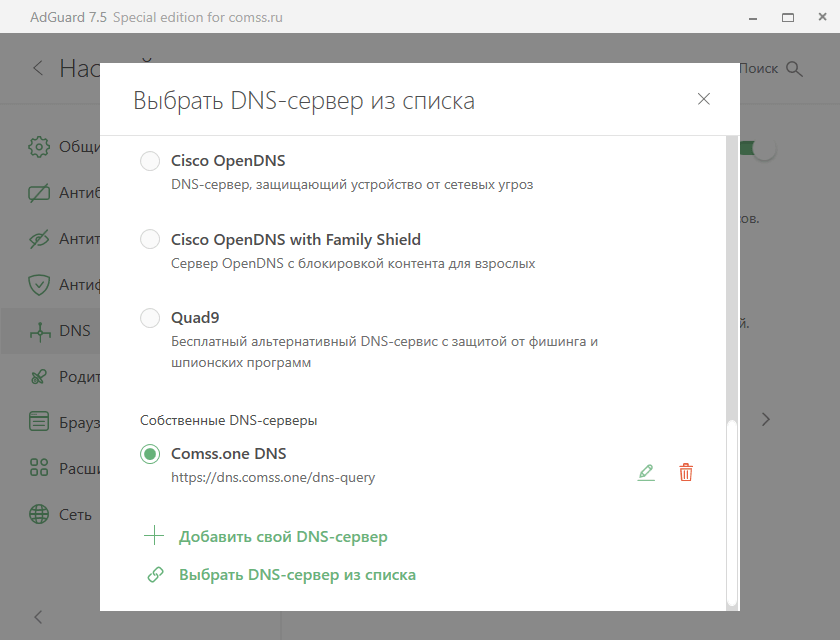Click the "Добавить свой DNS-сервер" link
The width and height of the screenshot is (840, 640).
[x=283, y=537]
